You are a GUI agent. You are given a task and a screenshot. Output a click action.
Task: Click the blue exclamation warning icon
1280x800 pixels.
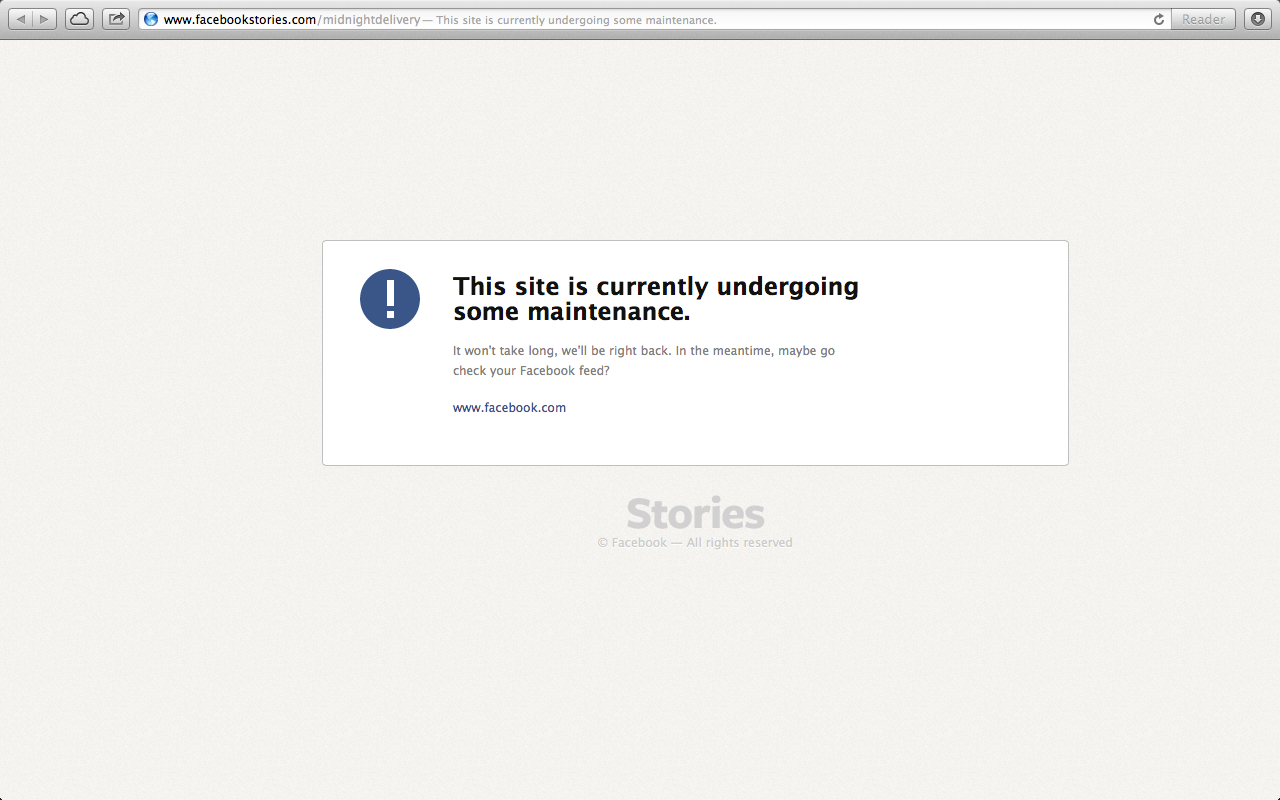coord(390,299)
